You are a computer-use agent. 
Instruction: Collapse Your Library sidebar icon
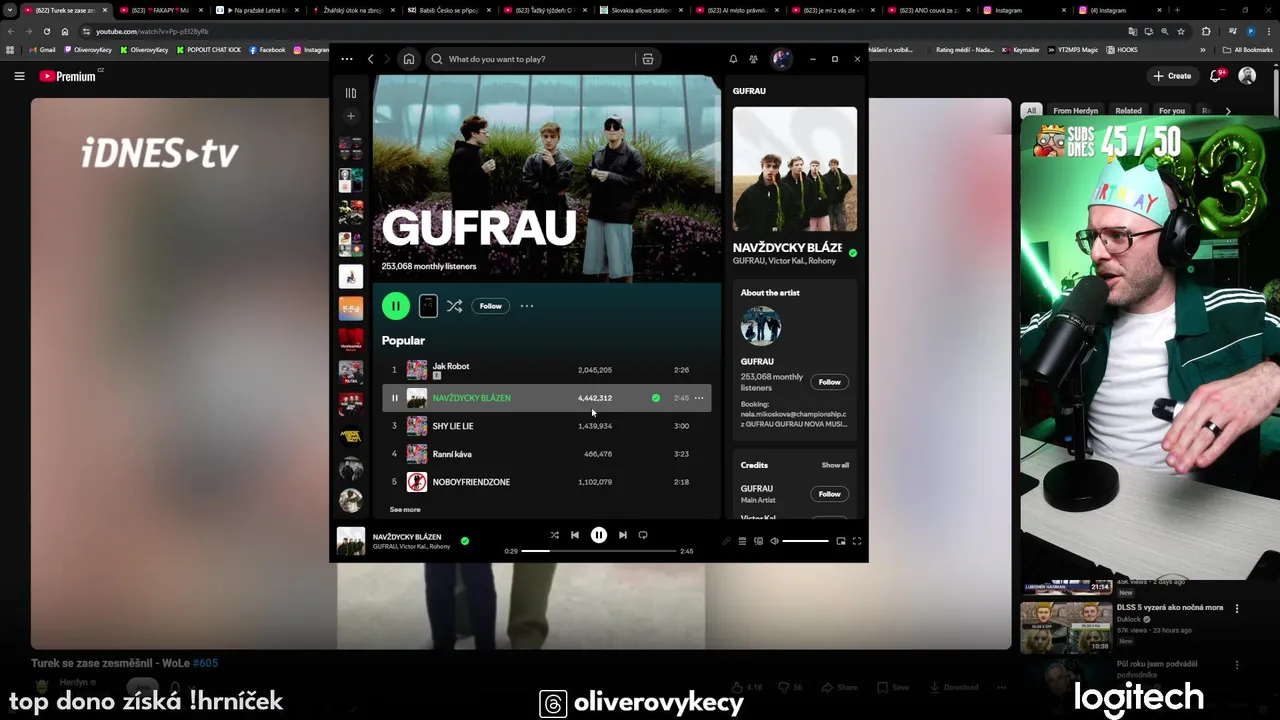(351, 93)
